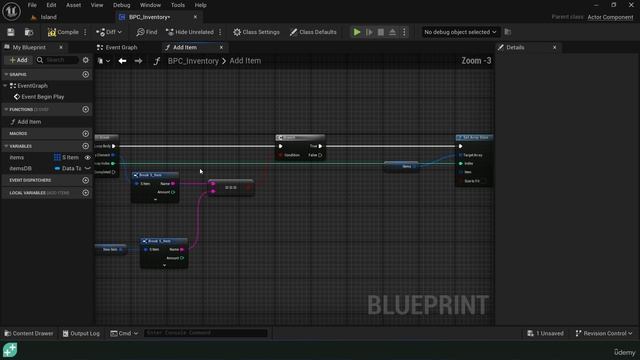Select Event Begin Play entry
The image size is (640, 360).
pyautogui.click(x=42, y=97)
